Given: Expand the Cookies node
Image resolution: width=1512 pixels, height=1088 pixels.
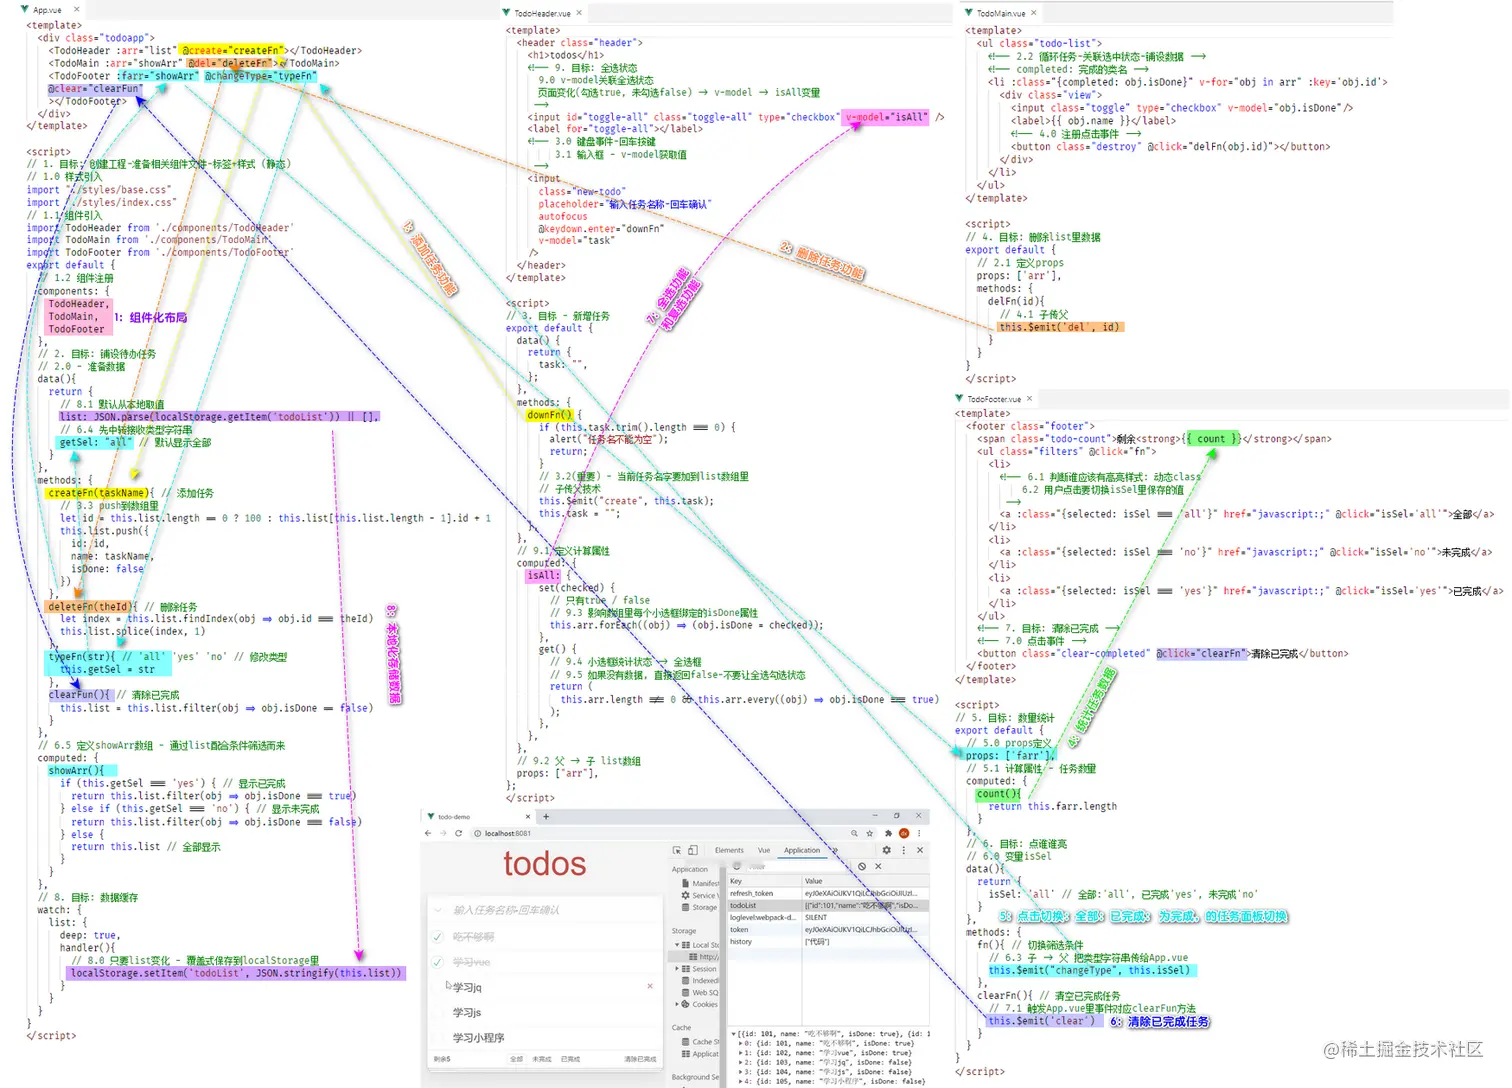Looking at the screenshot, I should pyautogui.click(x=677, y=1004).
